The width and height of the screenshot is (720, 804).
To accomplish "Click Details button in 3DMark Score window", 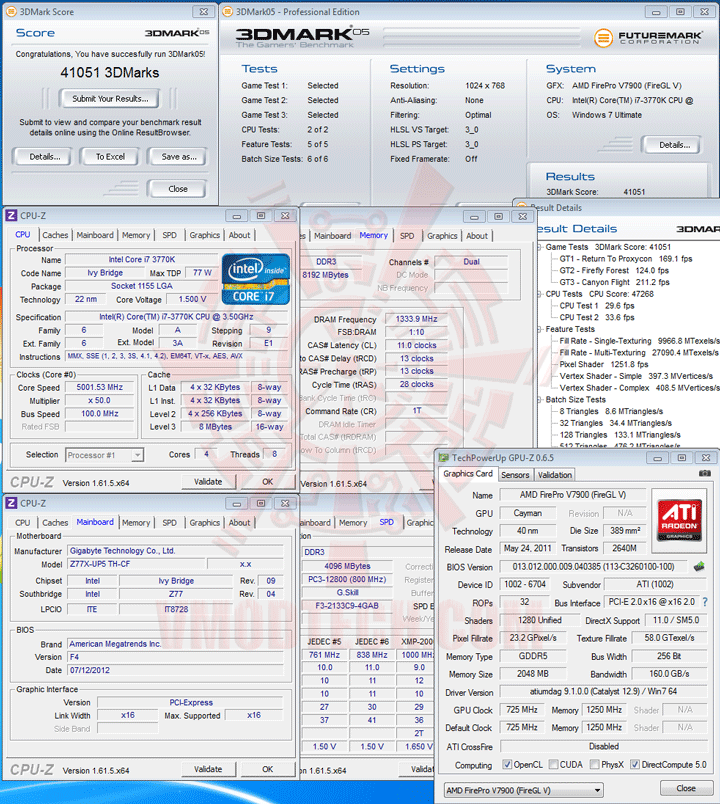I will (x=45, y=157).
